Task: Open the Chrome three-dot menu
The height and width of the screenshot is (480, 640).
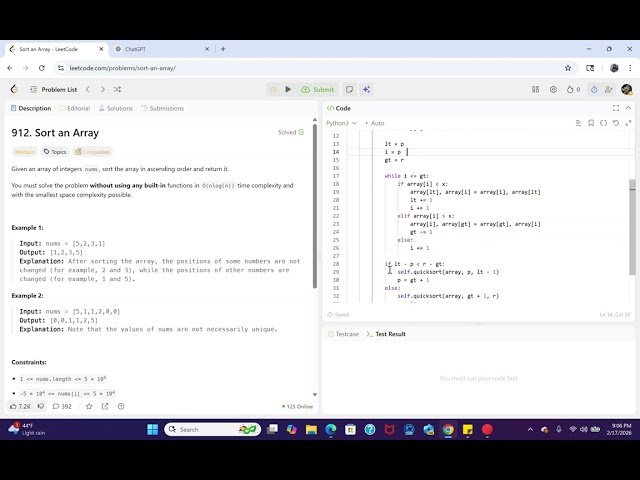Action: 630,68
